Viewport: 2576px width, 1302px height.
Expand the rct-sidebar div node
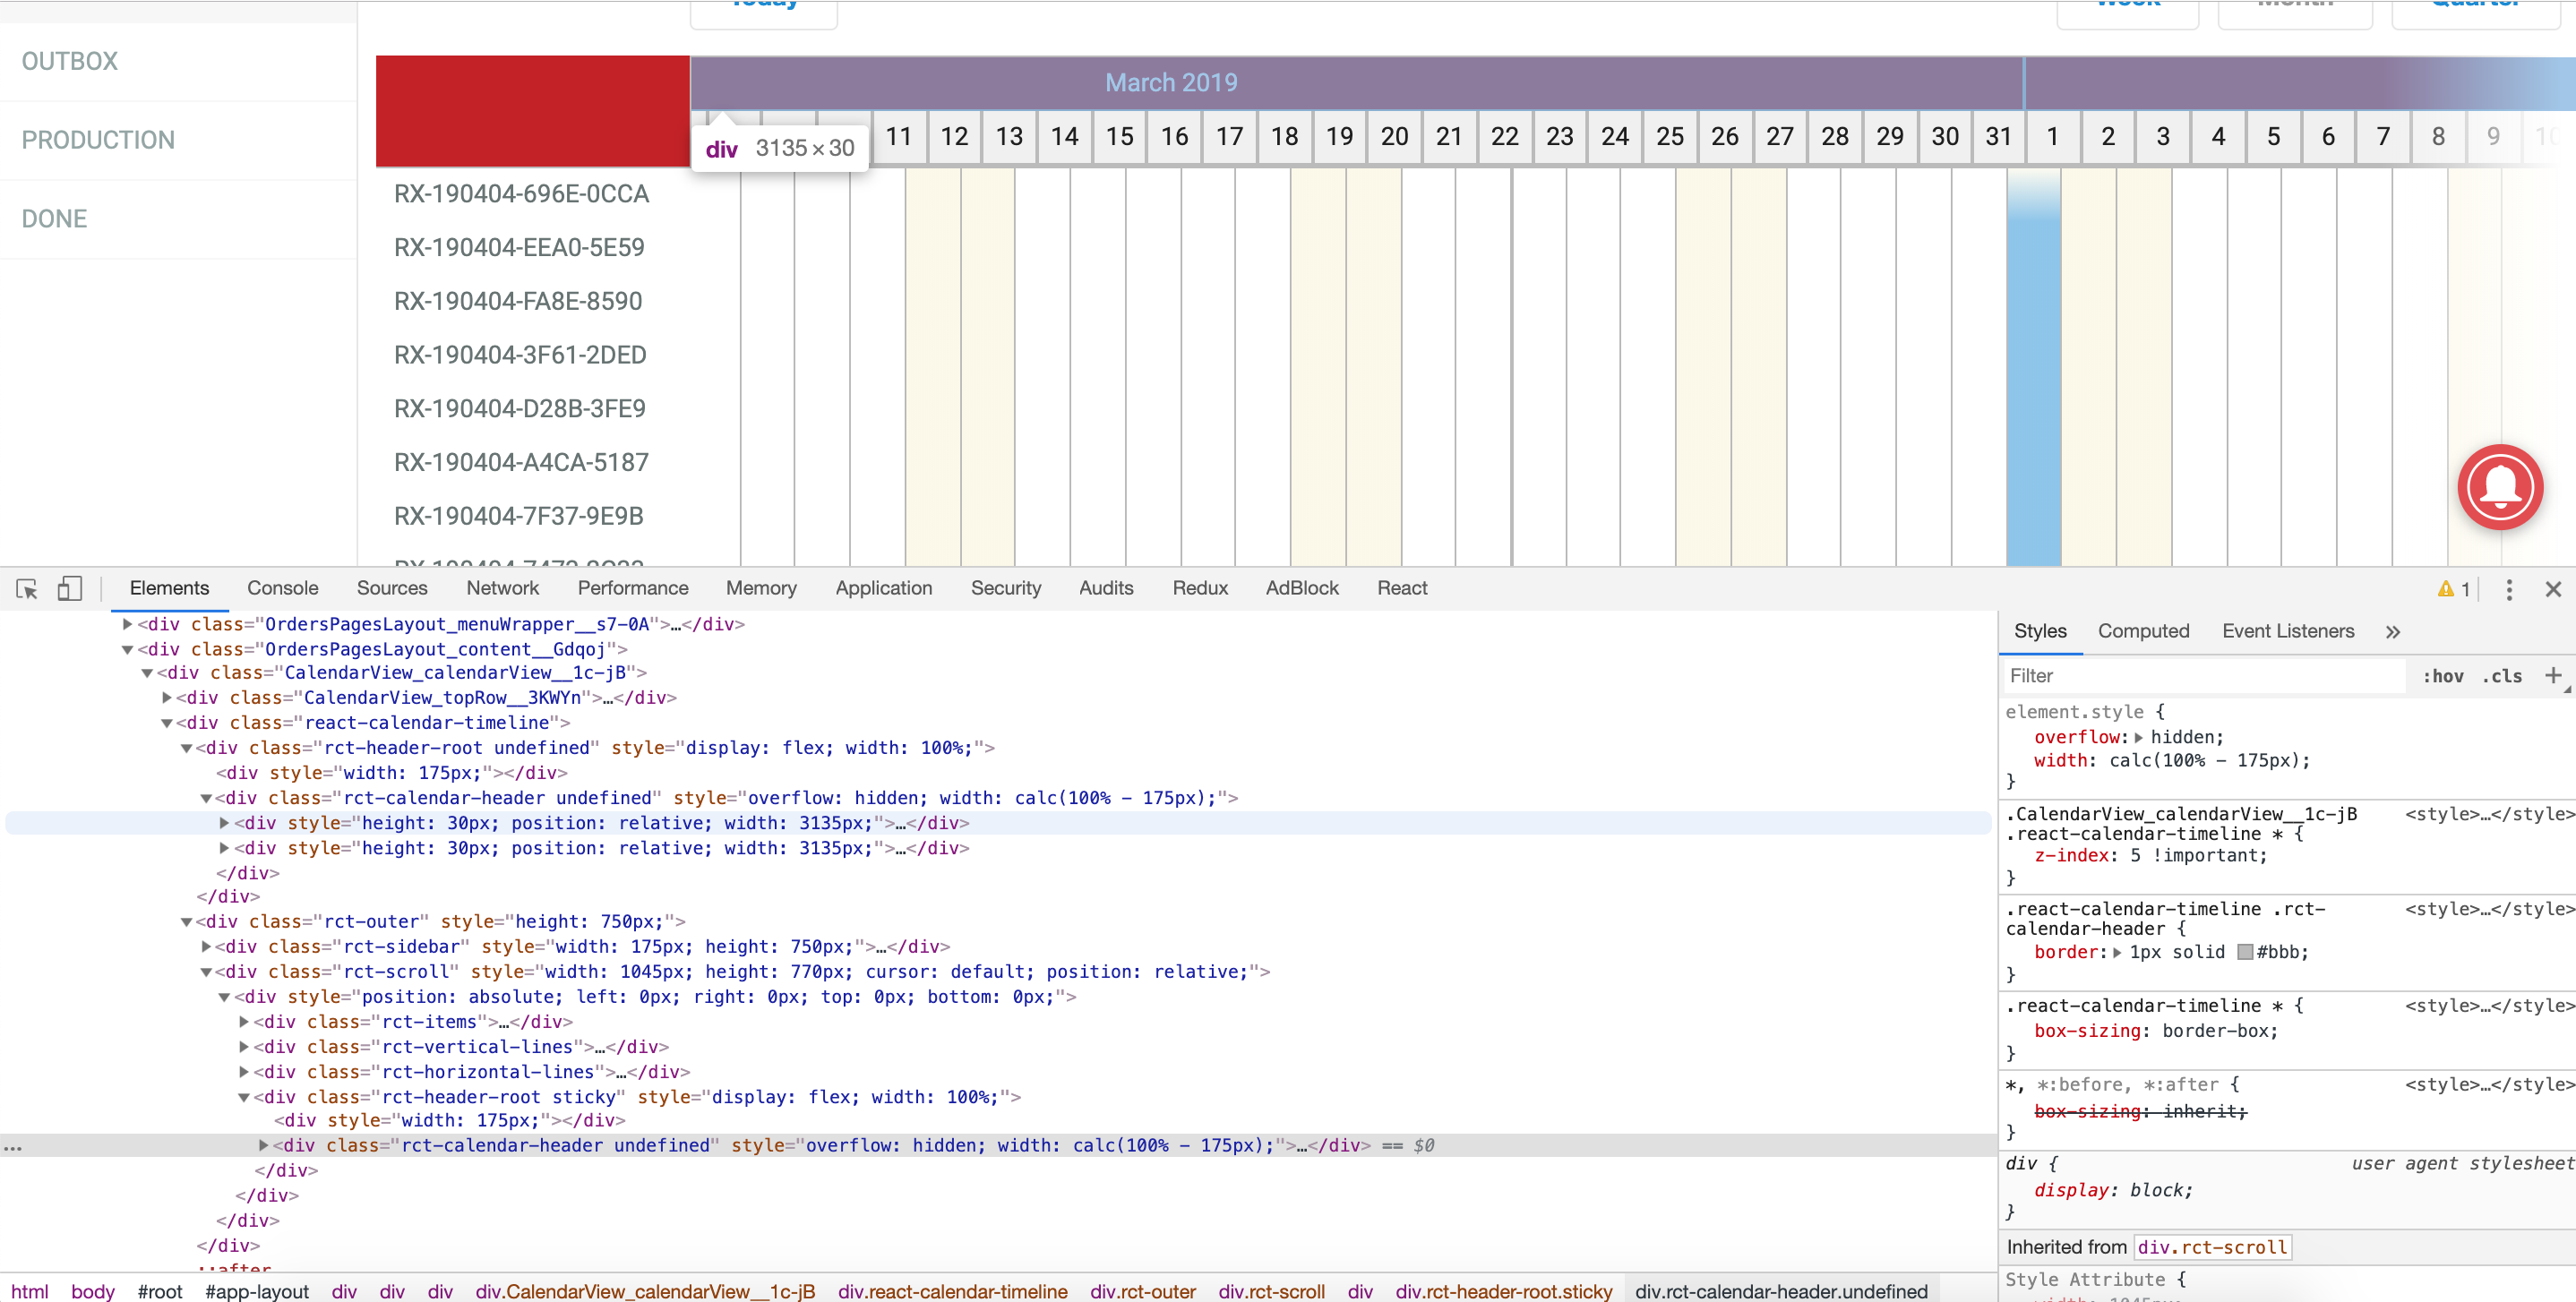coord(205,946)
